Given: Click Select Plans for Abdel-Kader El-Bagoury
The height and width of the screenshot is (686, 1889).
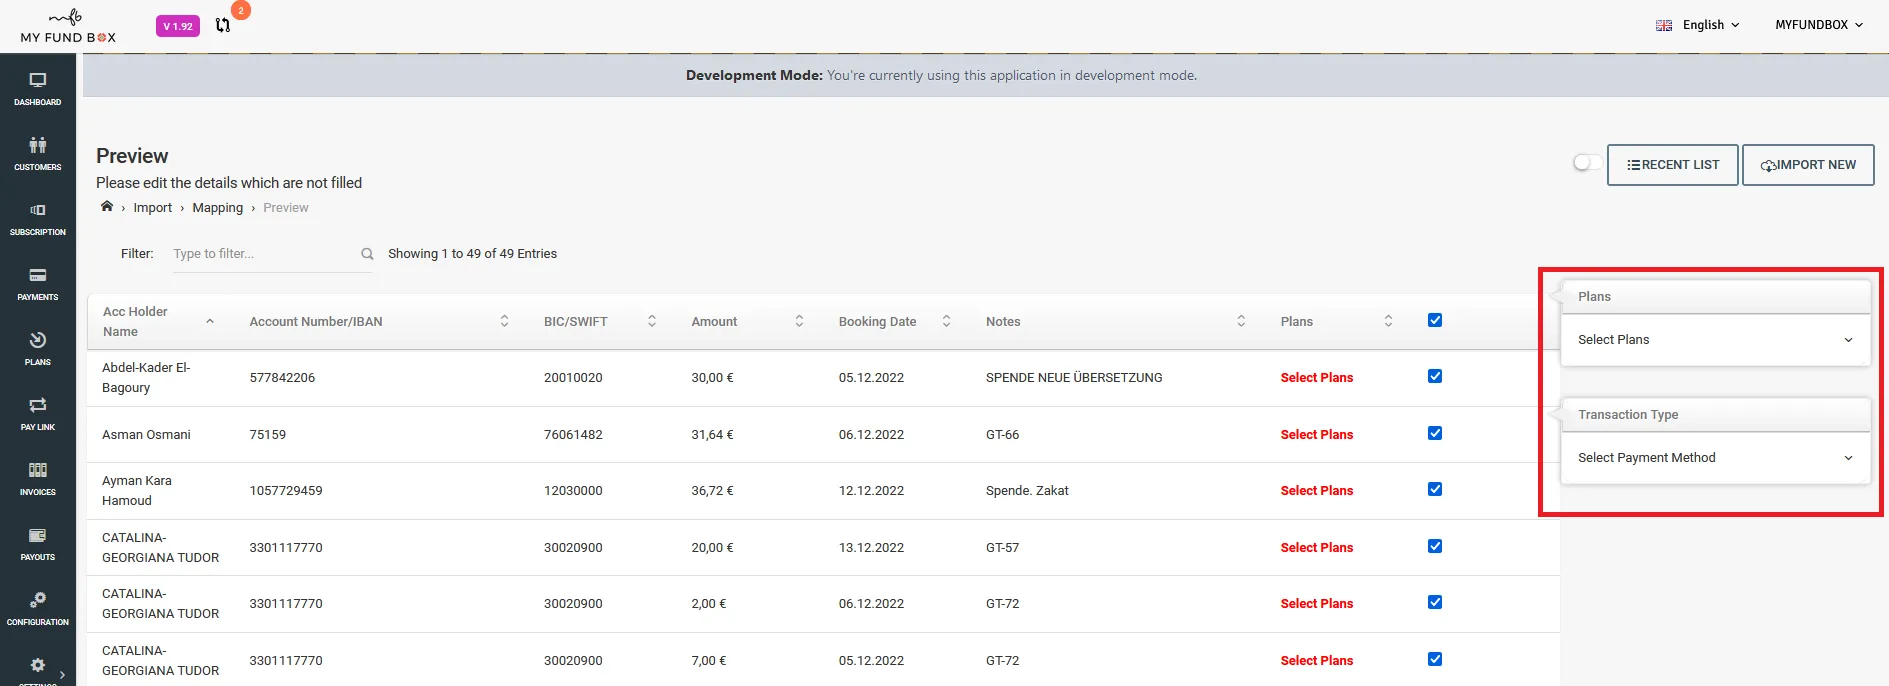Looking at the screenshot, I should coord(1316,378).
